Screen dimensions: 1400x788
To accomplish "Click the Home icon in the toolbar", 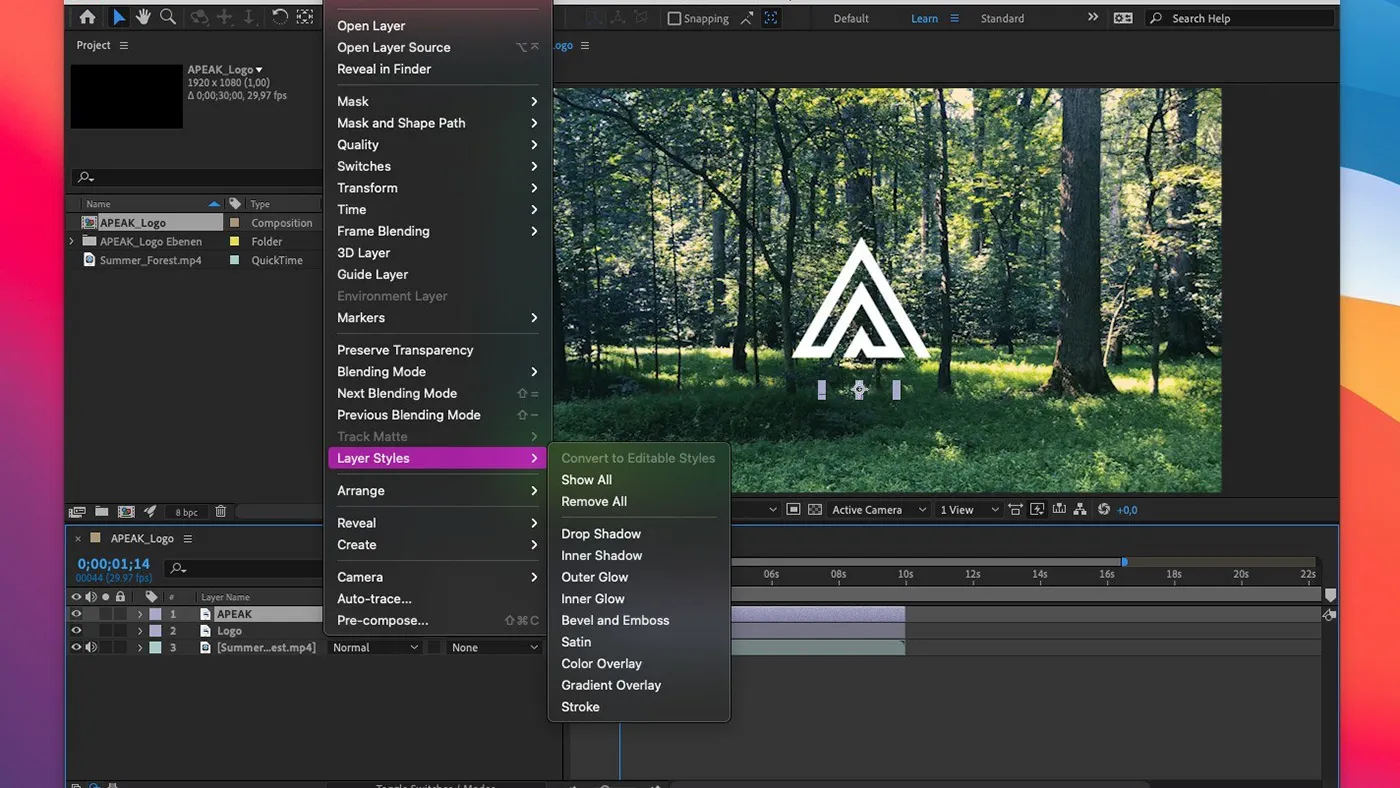I will click(87, 16).
